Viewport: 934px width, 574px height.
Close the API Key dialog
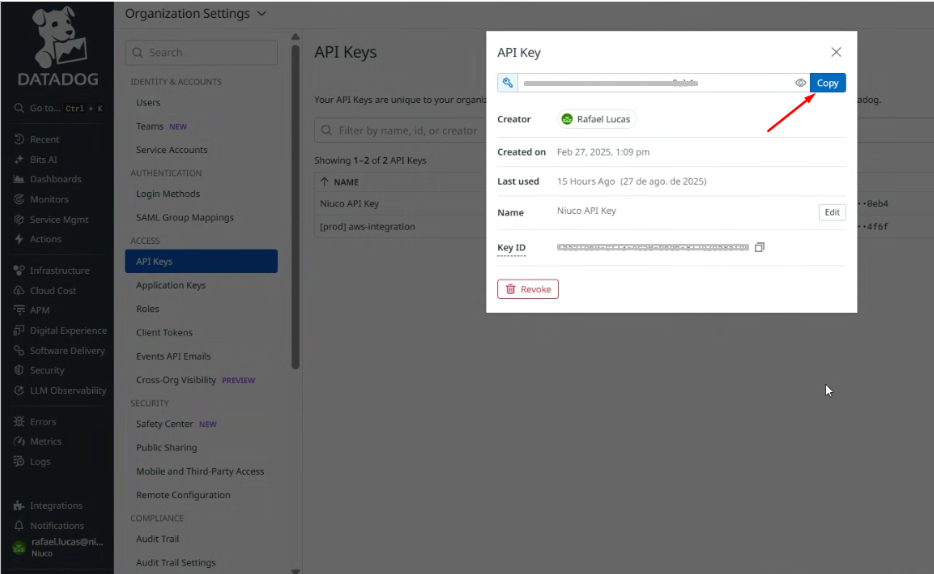coord(836,52)
